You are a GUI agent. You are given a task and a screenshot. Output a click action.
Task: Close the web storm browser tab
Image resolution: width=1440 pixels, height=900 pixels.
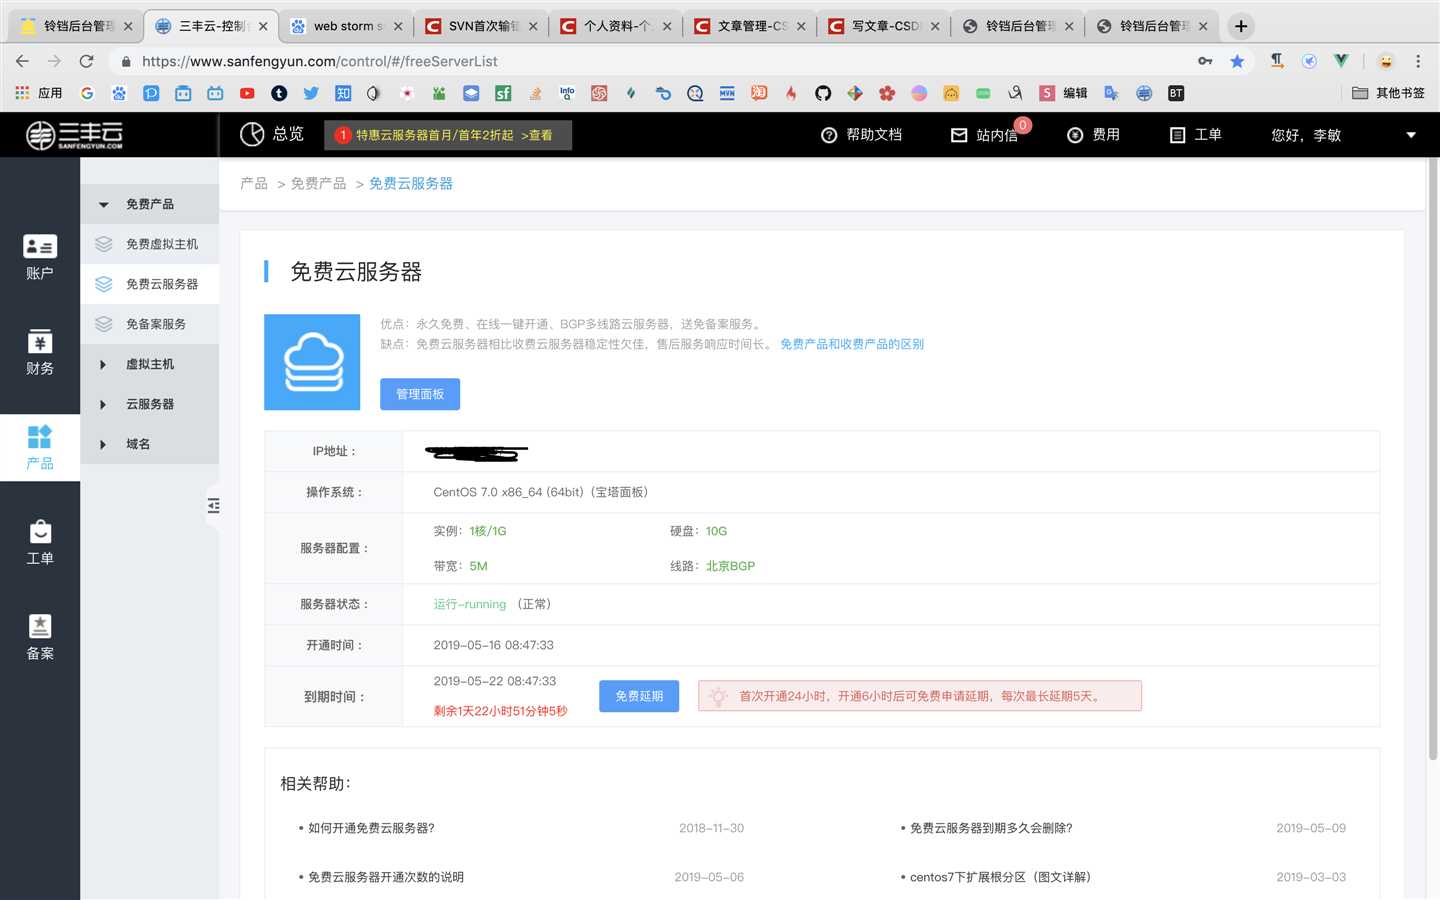coord(398,26)
